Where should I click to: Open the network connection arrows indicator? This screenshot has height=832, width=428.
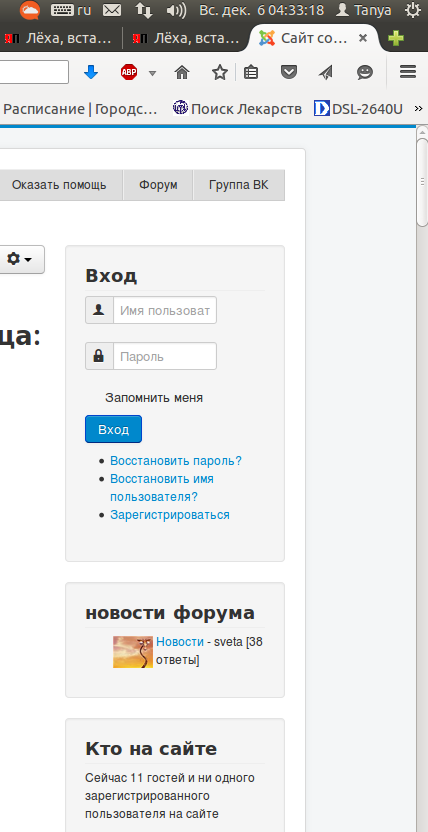[x=143, y=10]
